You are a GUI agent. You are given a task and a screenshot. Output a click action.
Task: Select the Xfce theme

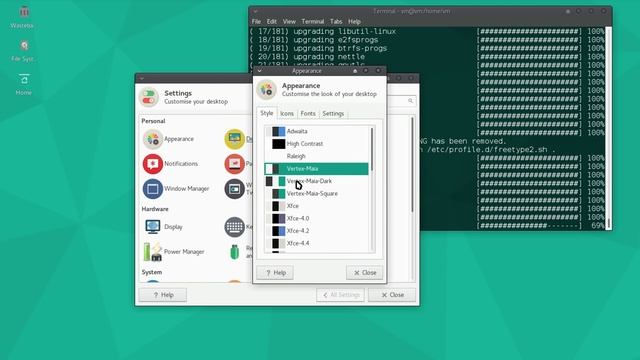coord(316,206)
